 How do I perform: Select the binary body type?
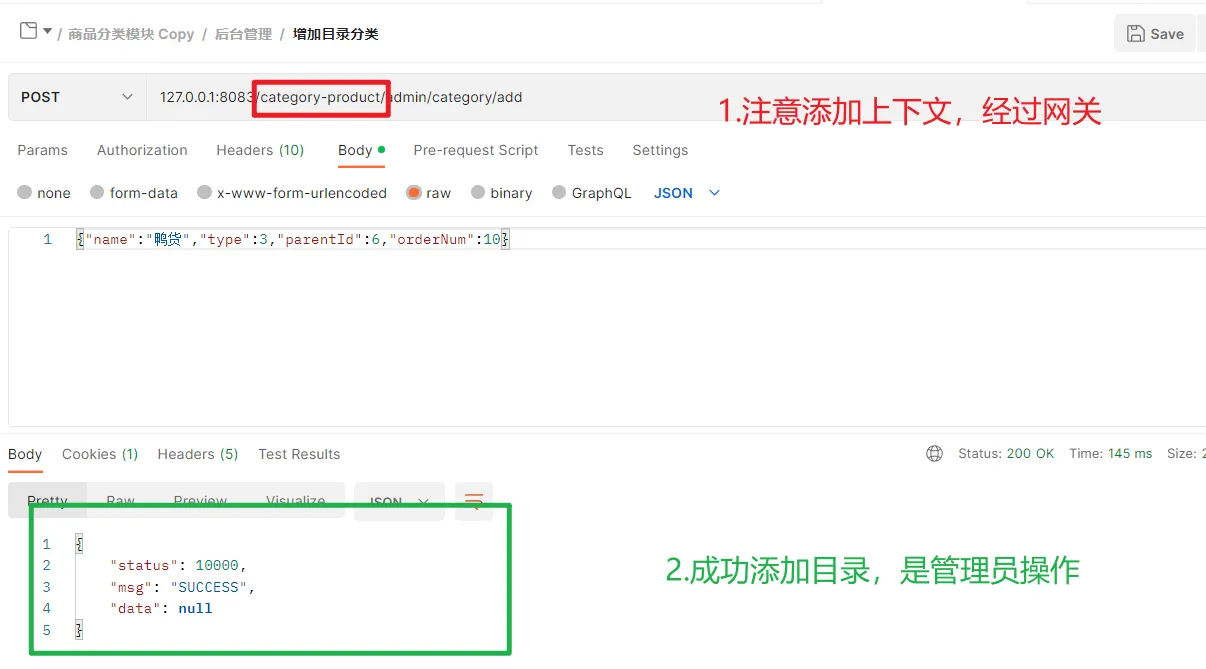click(502, 193)
